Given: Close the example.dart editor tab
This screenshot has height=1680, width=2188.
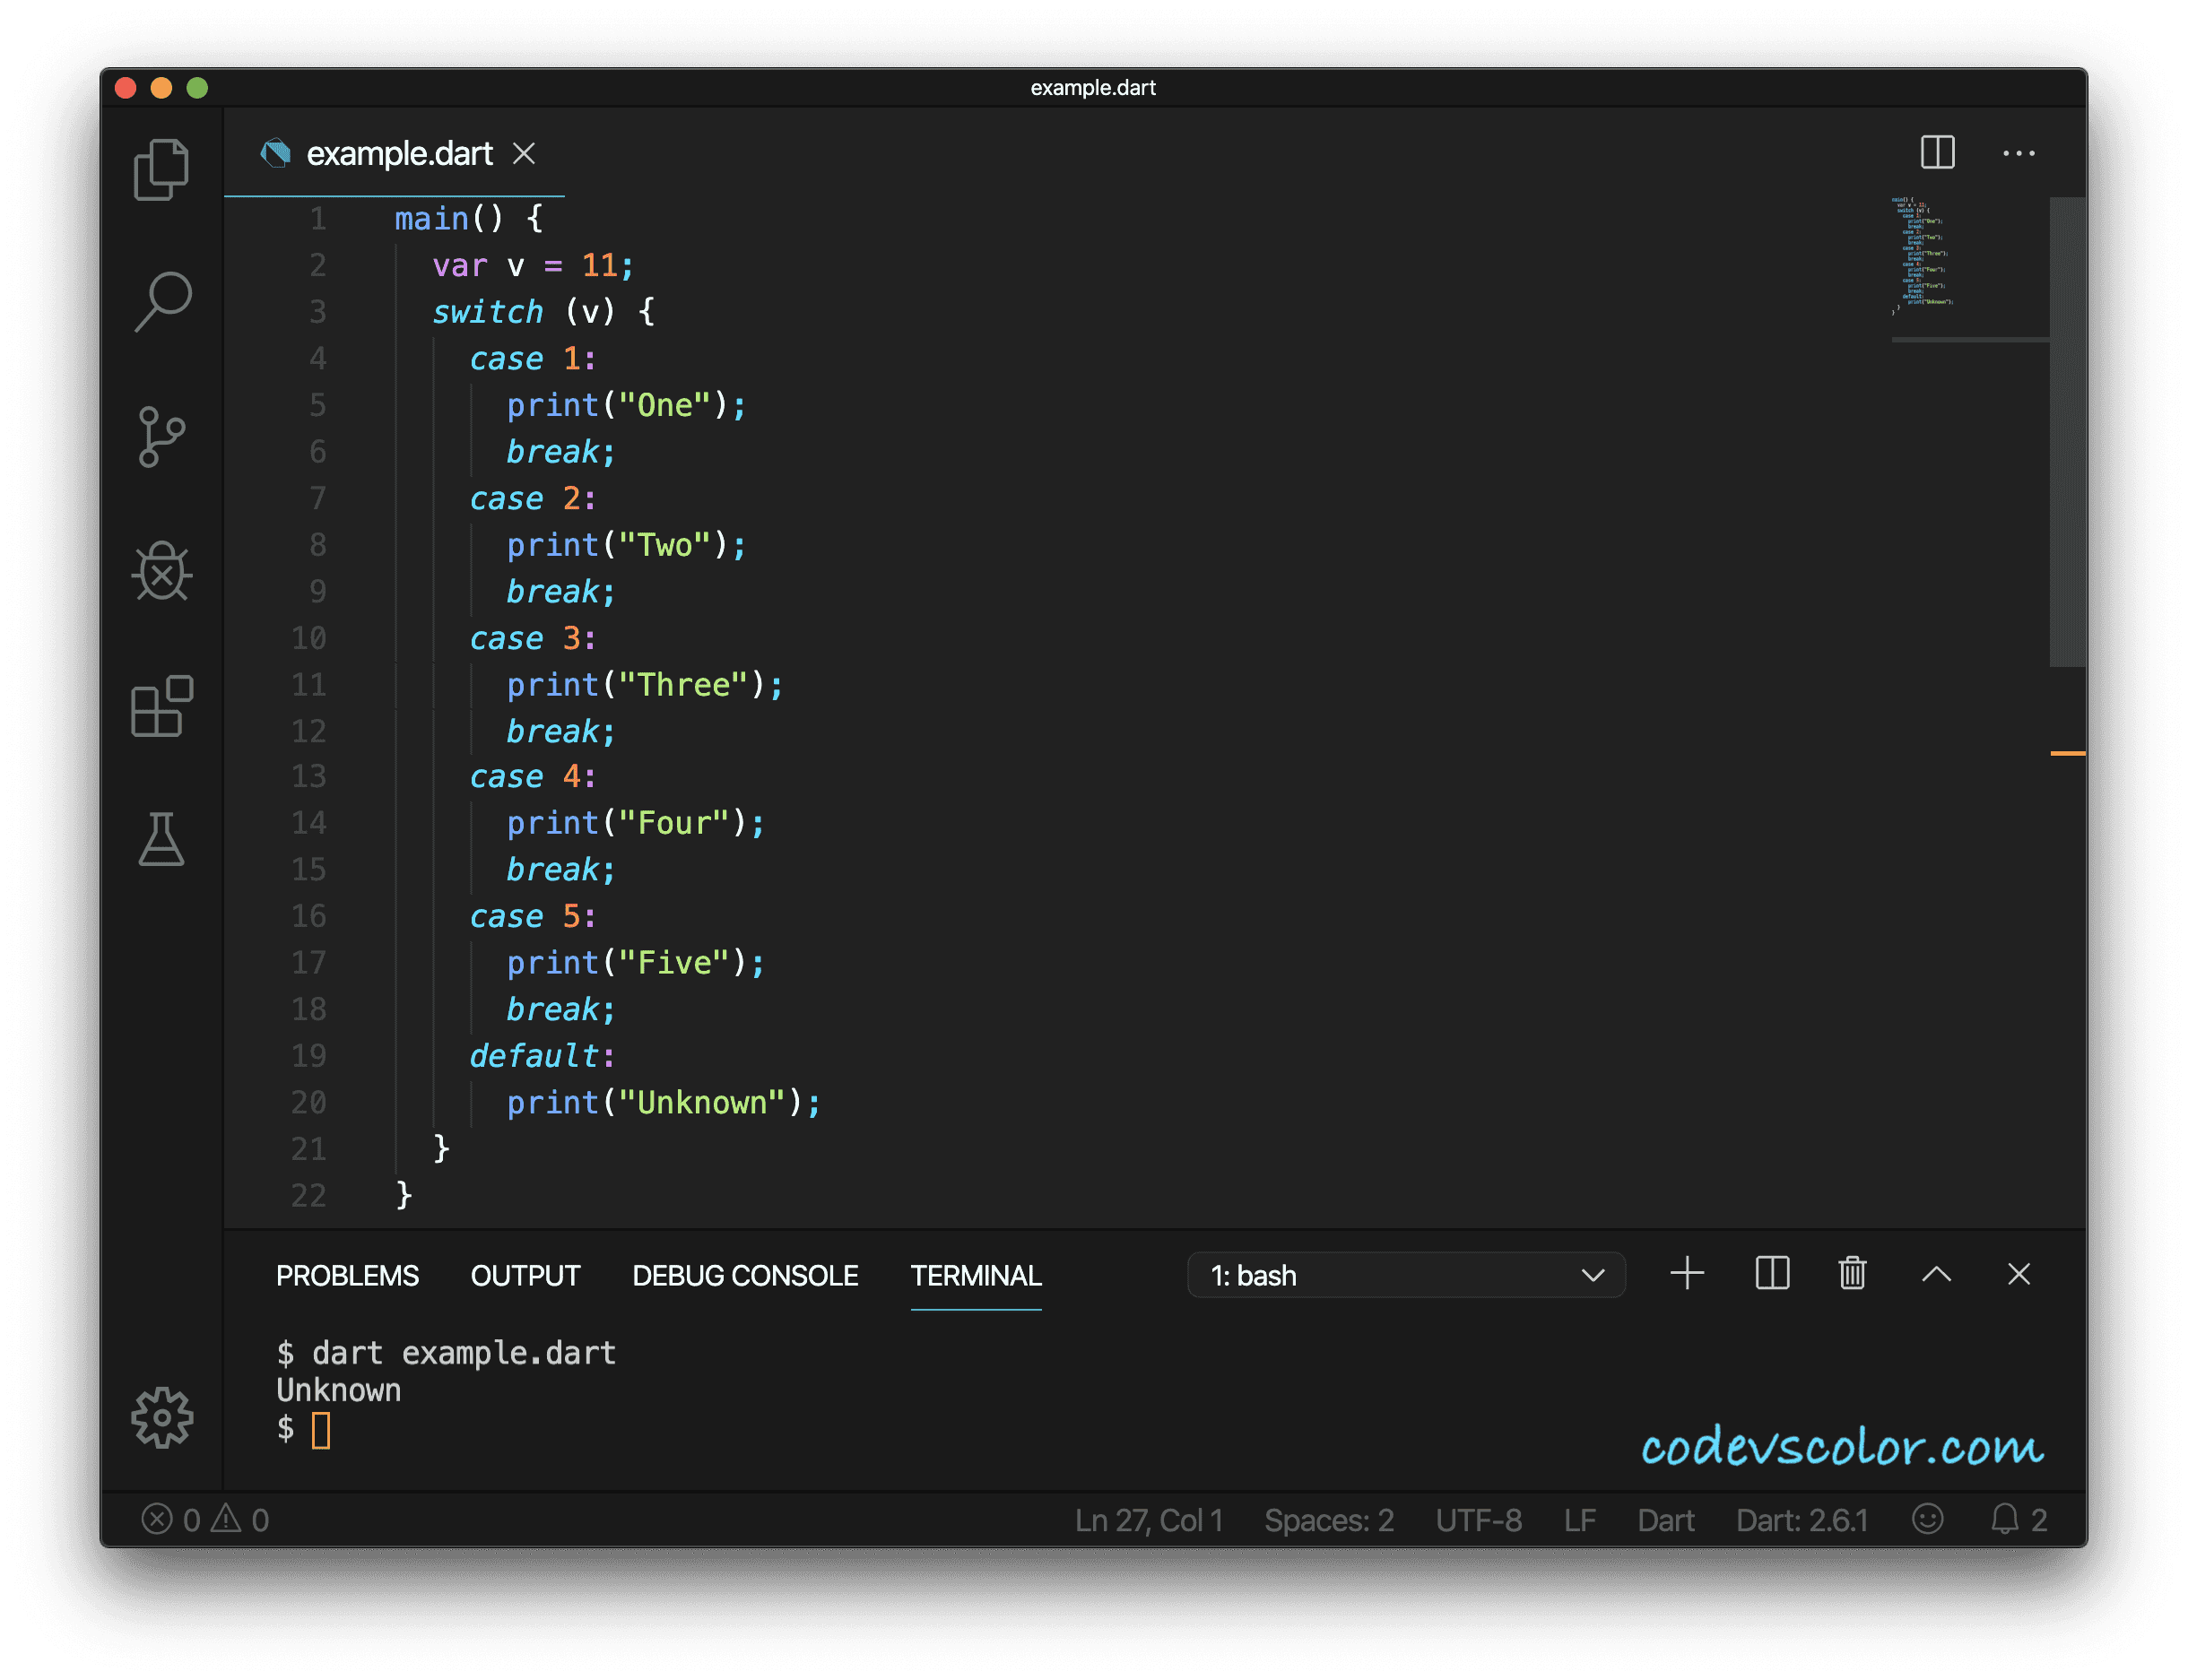Looking at the screenshot, I should point(524,153).
